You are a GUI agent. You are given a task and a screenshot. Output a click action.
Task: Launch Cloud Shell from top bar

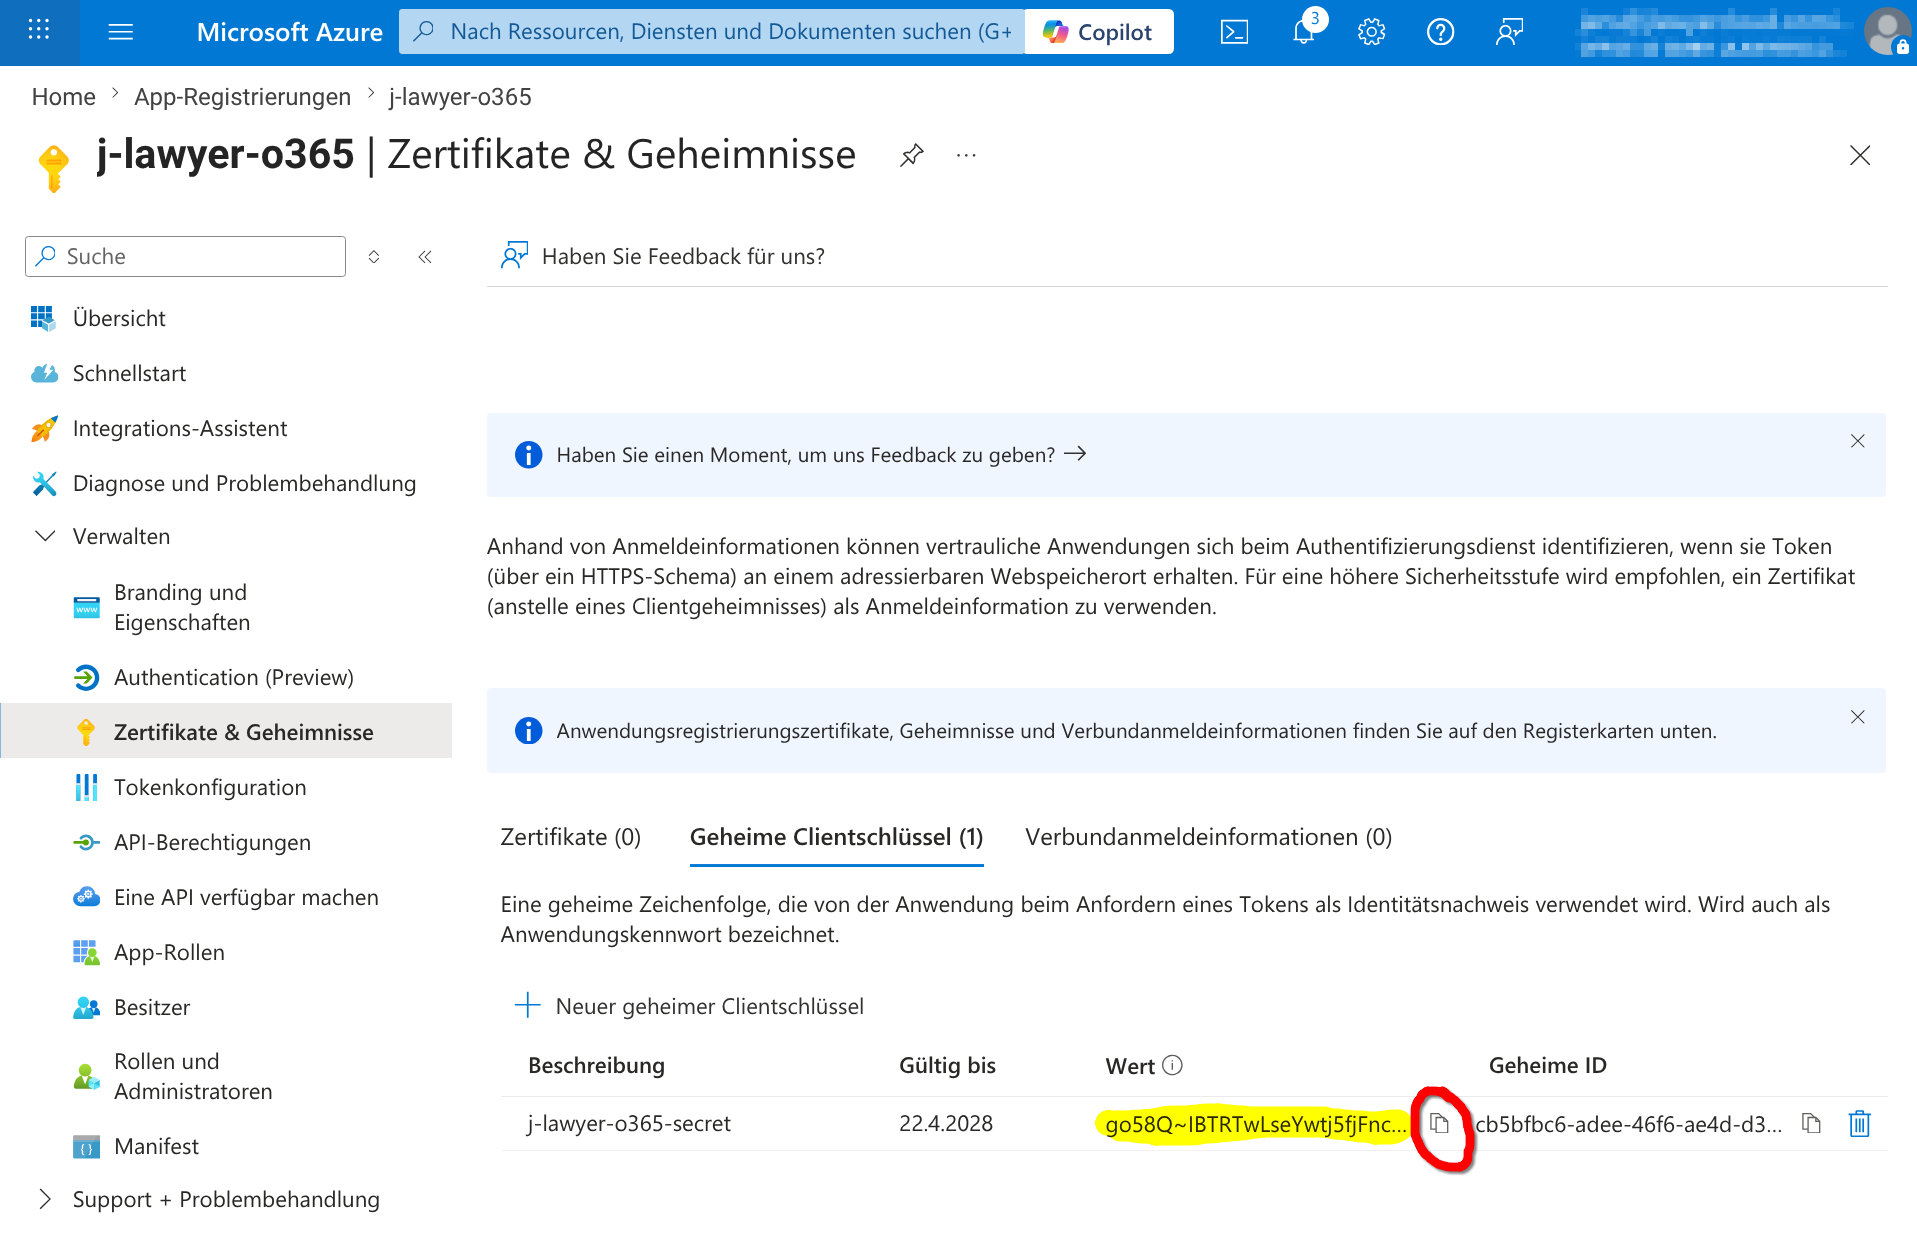1235,32
